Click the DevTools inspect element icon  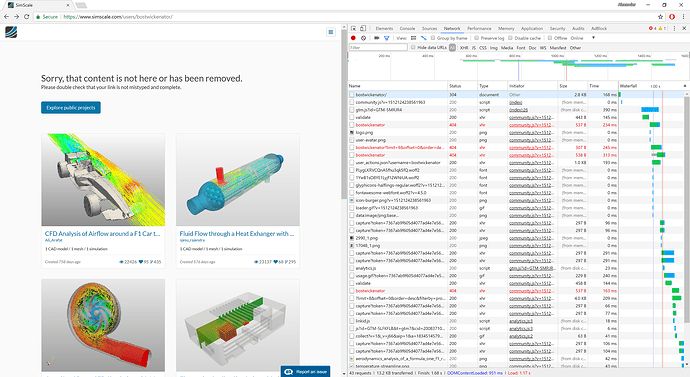pyautogui.click(x=353, y=28)
